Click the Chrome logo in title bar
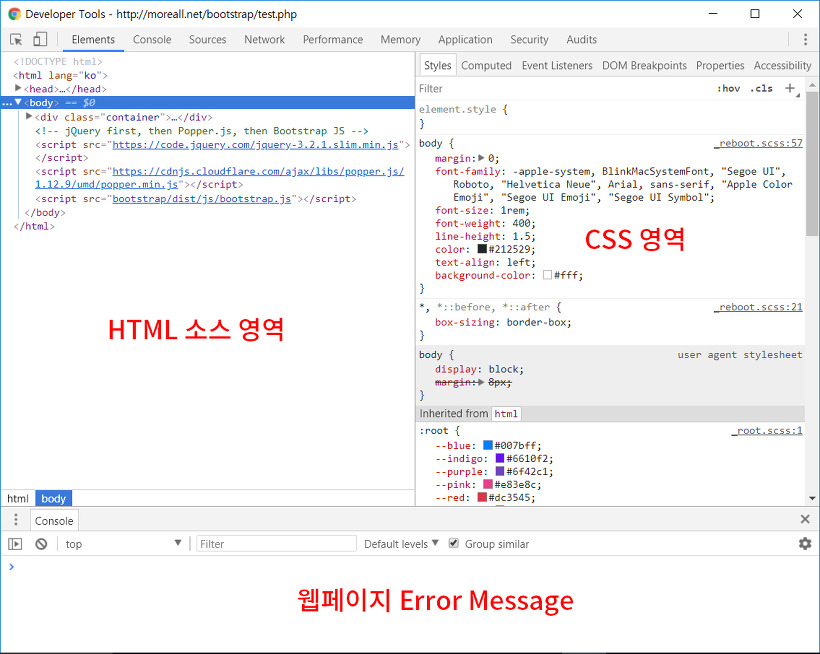Viewport: 820px width, 654px height. coord(14,14)
